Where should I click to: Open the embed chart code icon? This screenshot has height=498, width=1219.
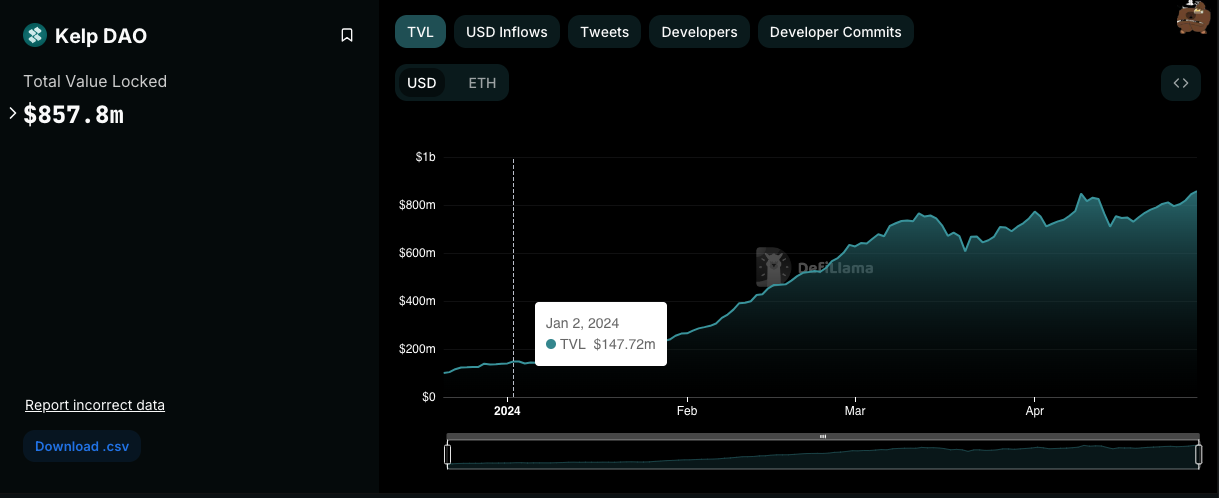click(x=1181, y=83)
